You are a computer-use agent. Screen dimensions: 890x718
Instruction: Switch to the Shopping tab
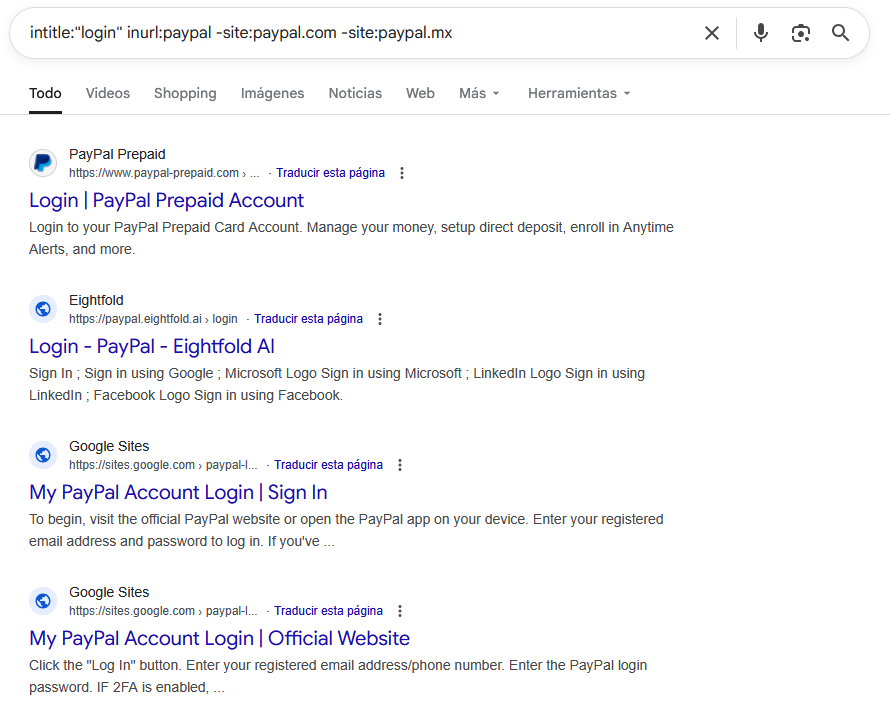point(185,93)
